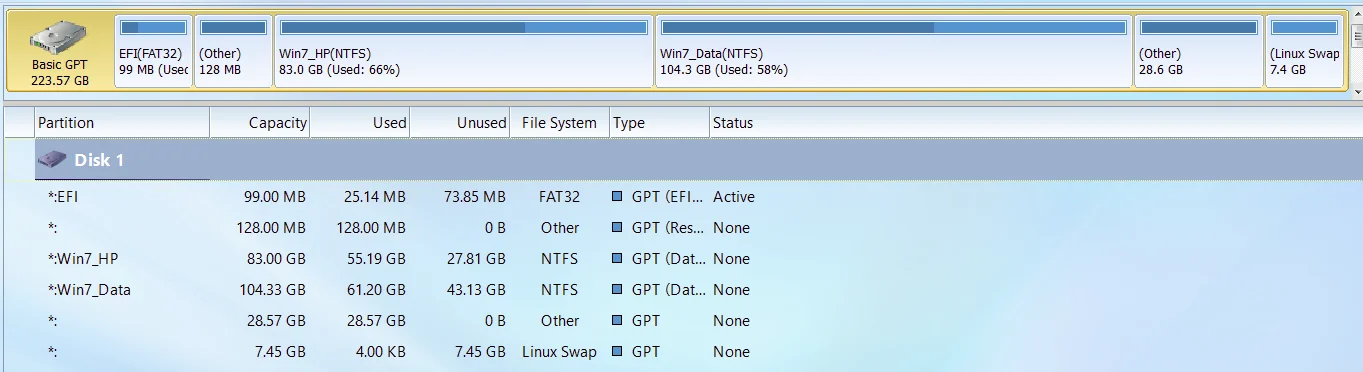Click the FAT32 file system cell
The height and width of the screenshot is (372, 1363).
(559, 197)
